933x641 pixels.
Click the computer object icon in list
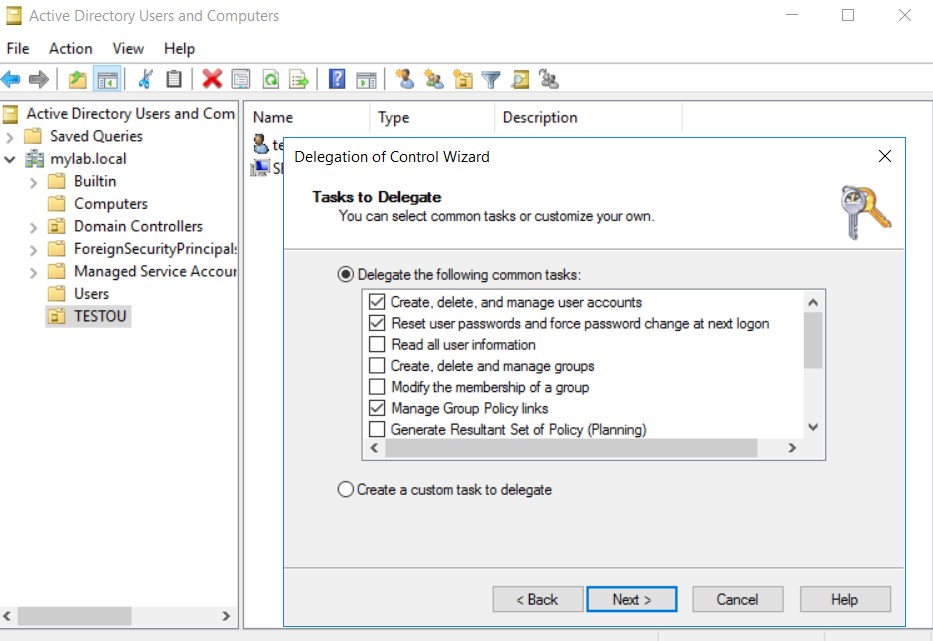(x=260, y=168)
